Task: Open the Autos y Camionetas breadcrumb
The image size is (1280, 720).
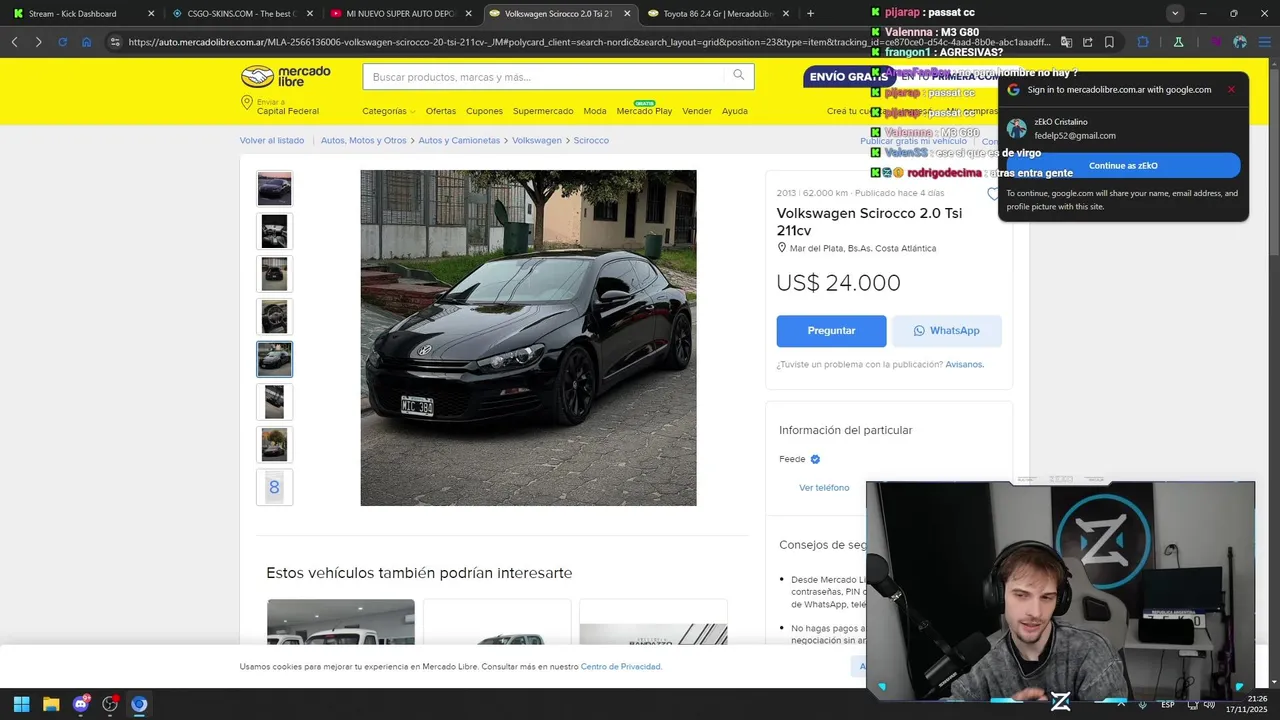Action: 459,141
